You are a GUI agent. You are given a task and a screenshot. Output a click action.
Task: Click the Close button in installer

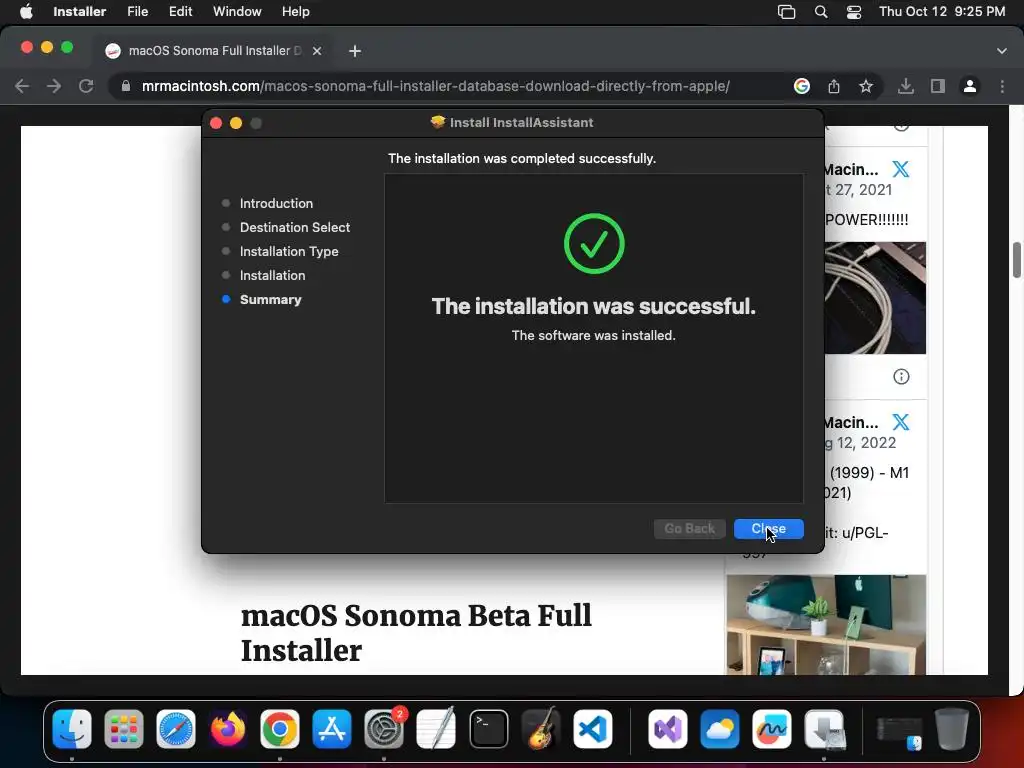click(x=768, y=528)
